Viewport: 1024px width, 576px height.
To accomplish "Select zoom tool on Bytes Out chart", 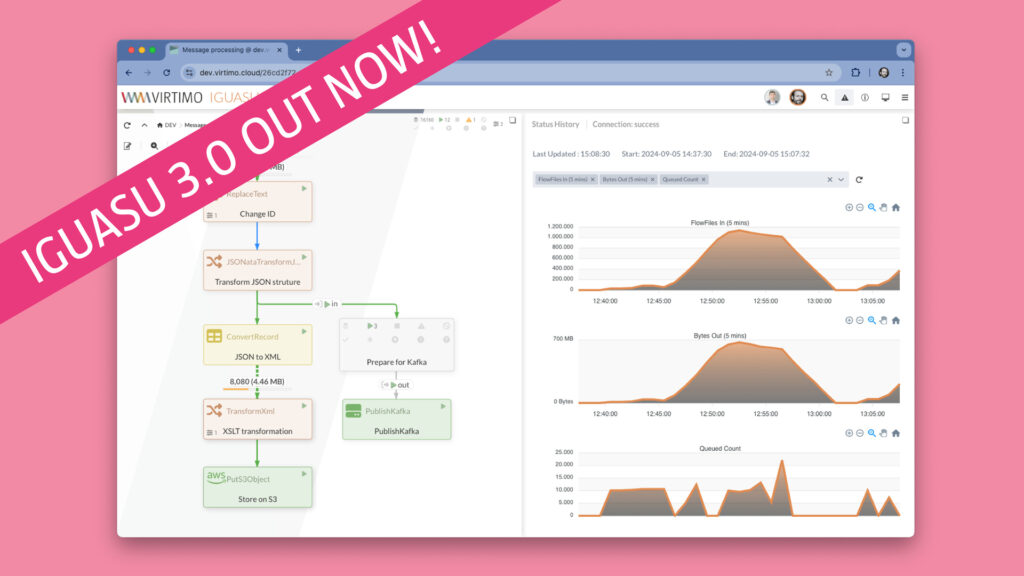I will pos(872,321).
